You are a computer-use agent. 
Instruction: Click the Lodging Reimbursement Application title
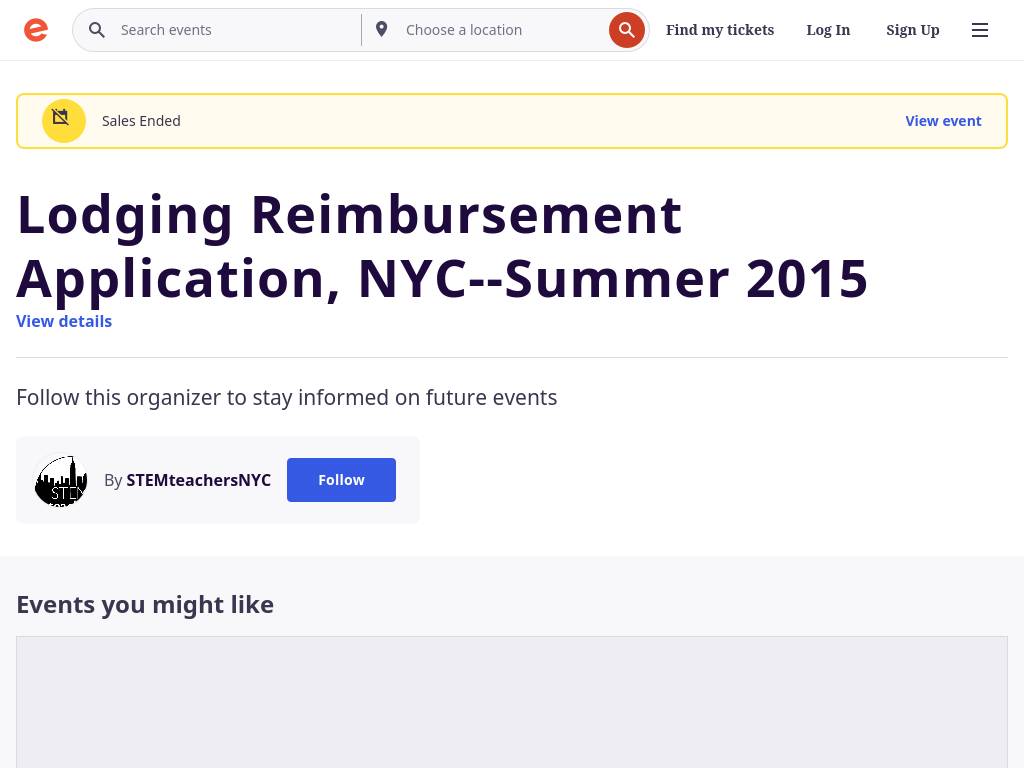442,246
